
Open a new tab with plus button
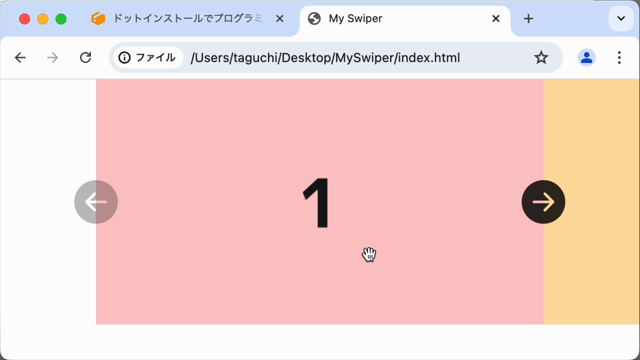coord(528,19)
